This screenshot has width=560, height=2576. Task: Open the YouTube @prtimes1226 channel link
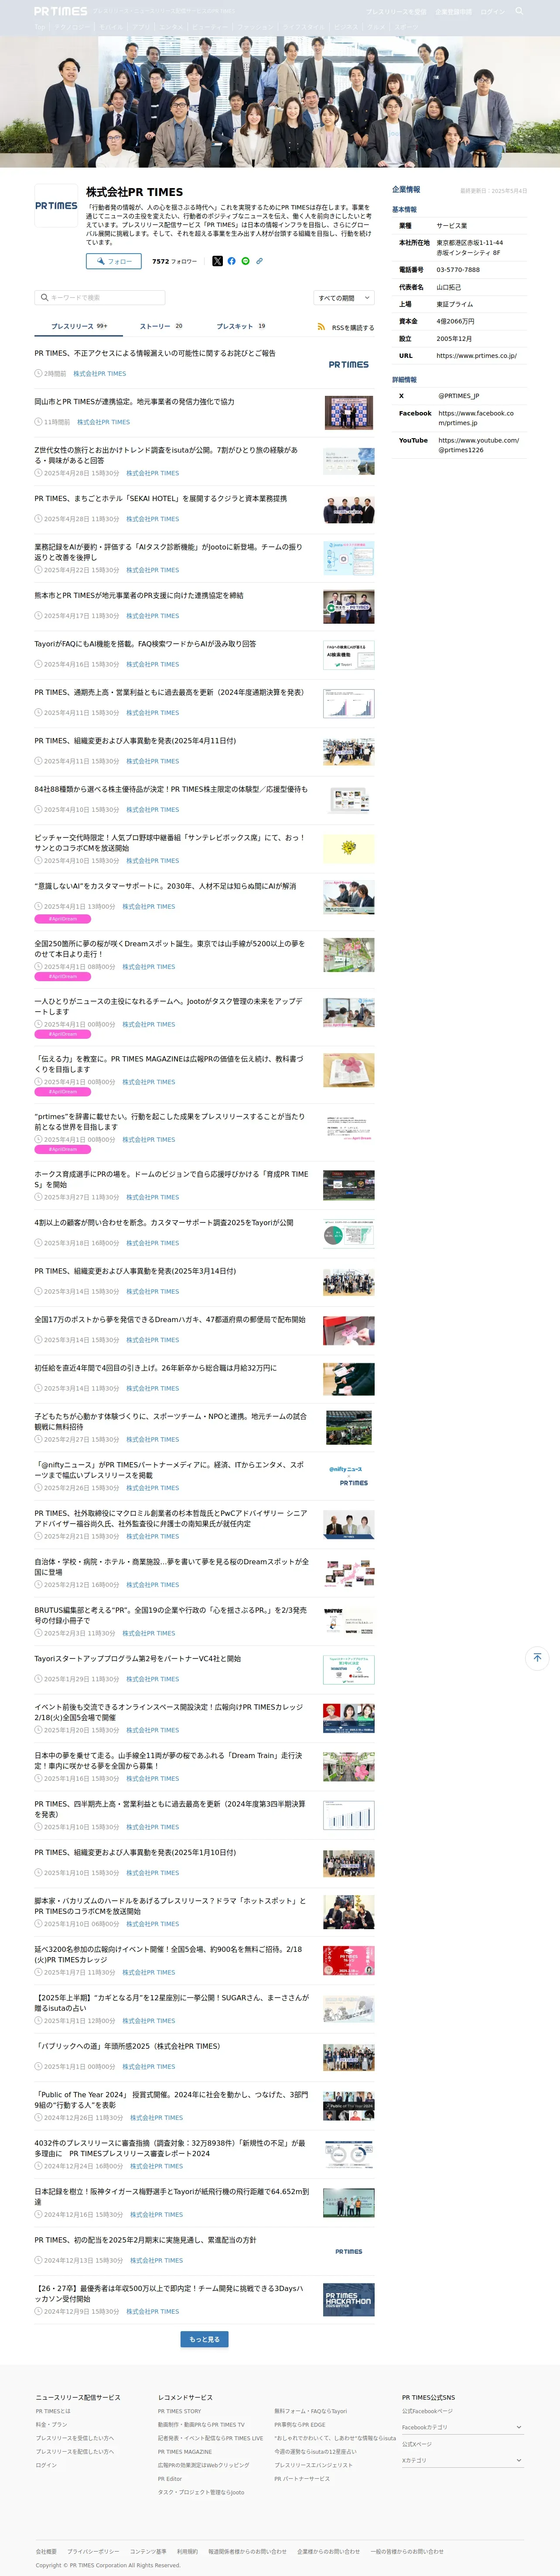(x=478, y=445)
